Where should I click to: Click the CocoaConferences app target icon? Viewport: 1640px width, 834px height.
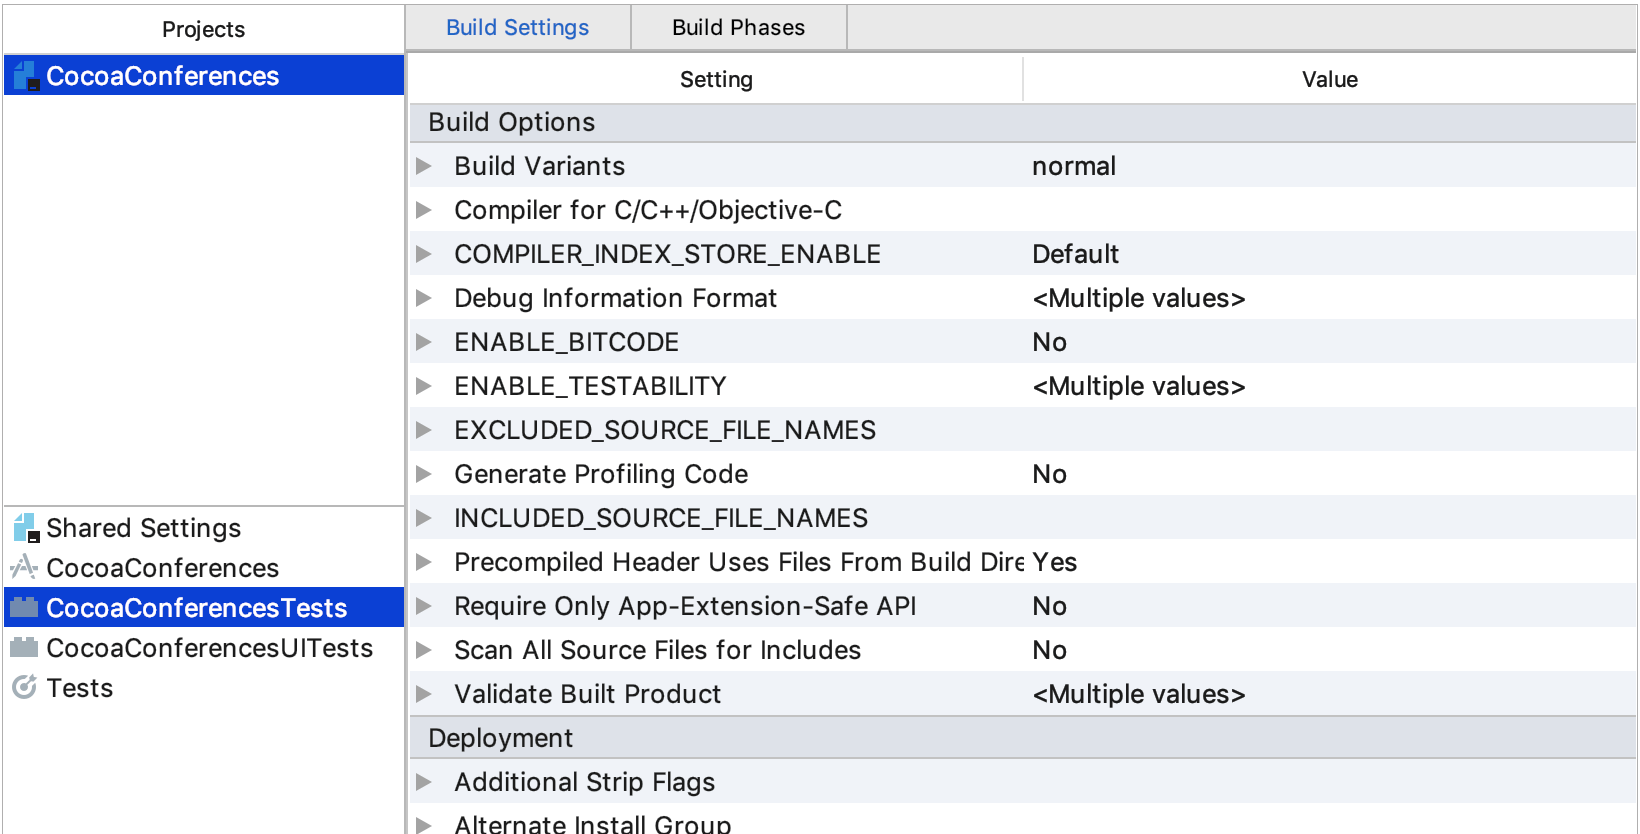tap(24, 567)
